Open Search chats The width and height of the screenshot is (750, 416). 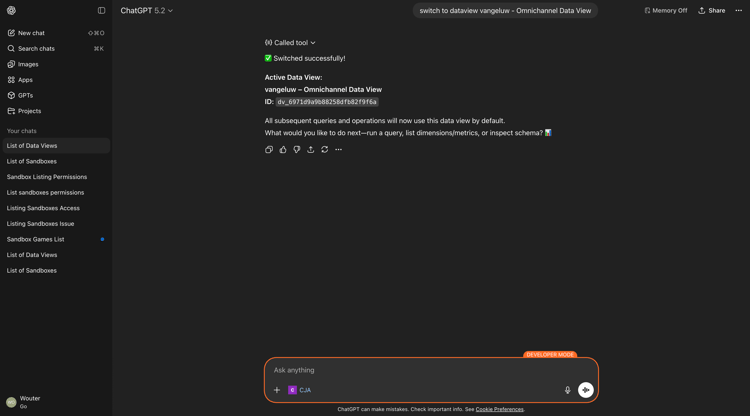click(x=56, y=48)
